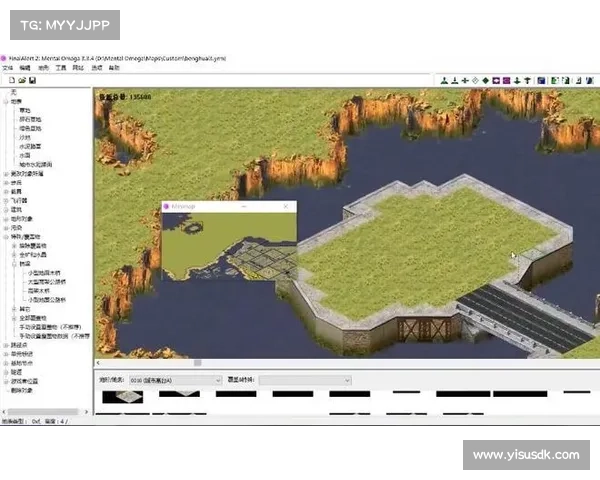This screenshot has height=480, width=600.
Task: Click the up-arrow raise tile icon
Action: (527, 80)
